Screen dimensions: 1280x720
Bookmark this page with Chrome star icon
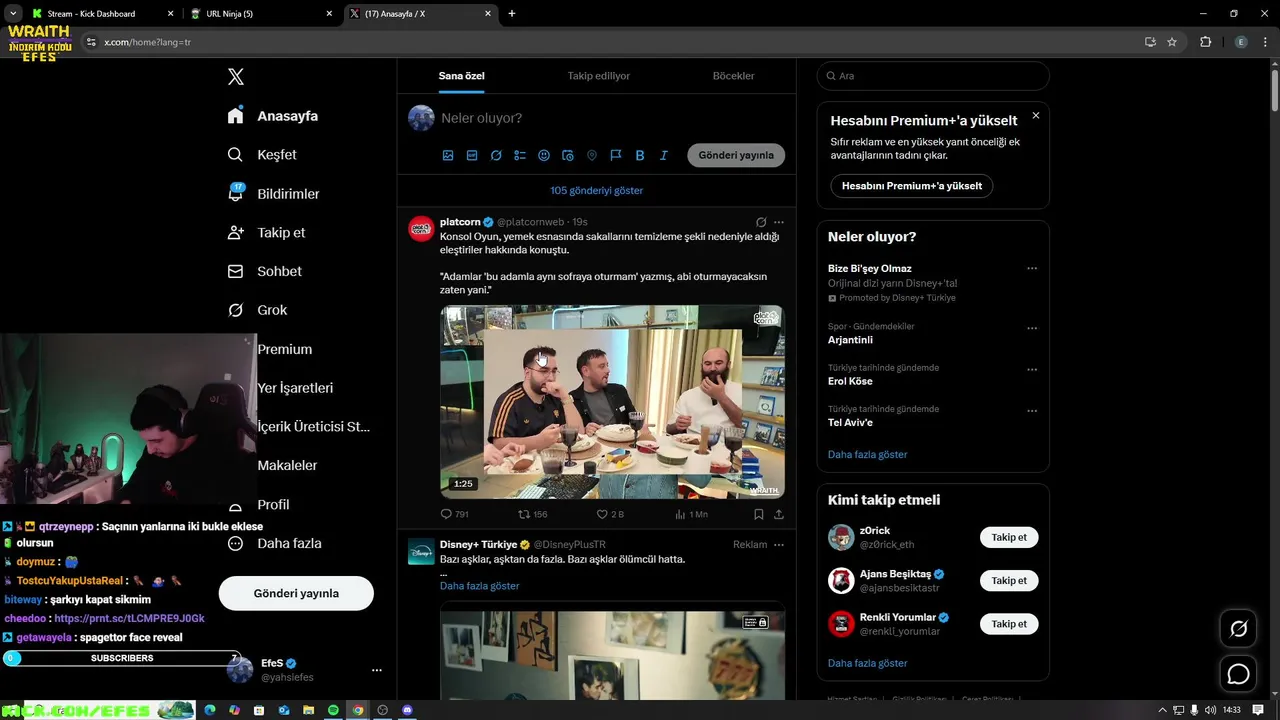tap(1172, 42)
